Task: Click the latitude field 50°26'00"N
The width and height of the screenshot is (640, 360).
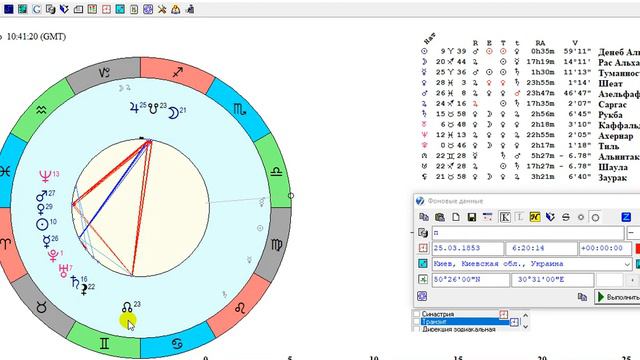Action: 471,280
